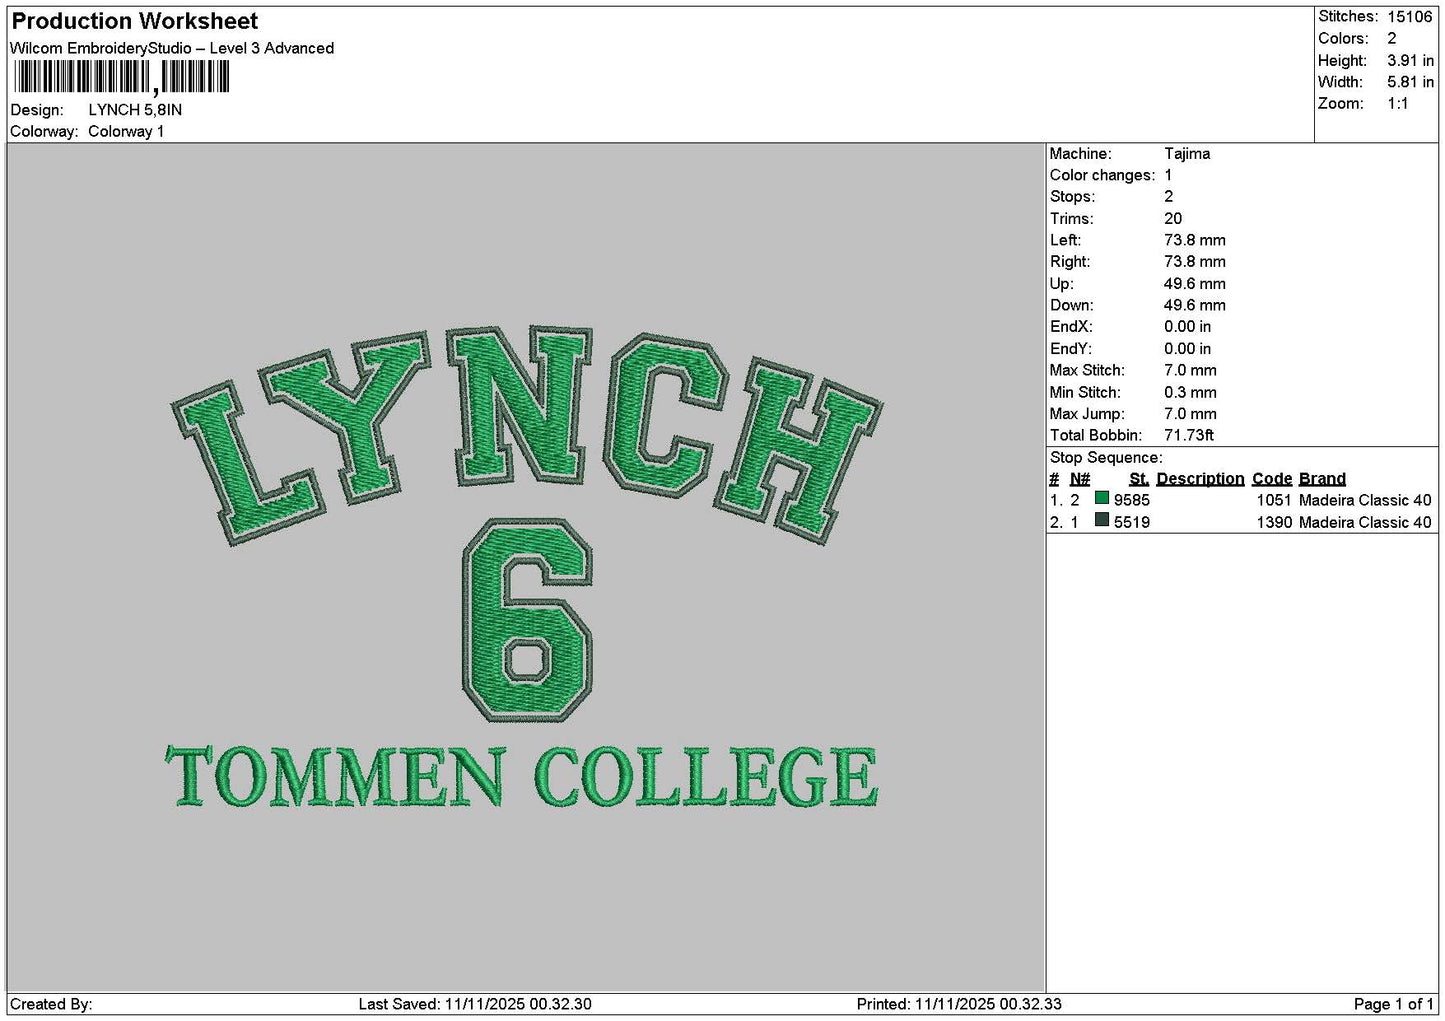Click the Left value 73.8 mm
The height and width of the screenshot is (1021, 1445).
pos(1195,240)
